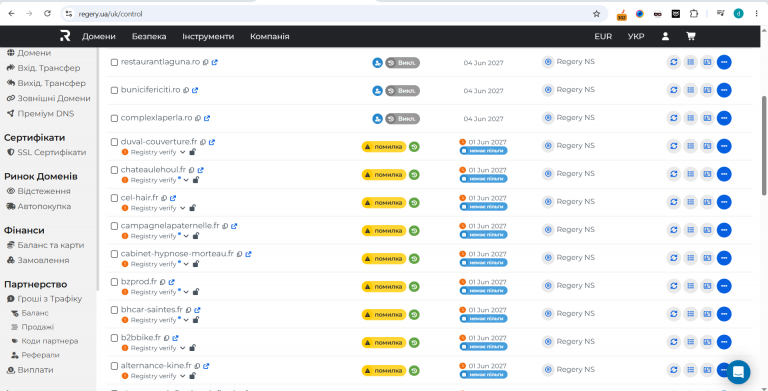Open the shopping cart in the top bar
768x391 pixels.
point(691,36)
